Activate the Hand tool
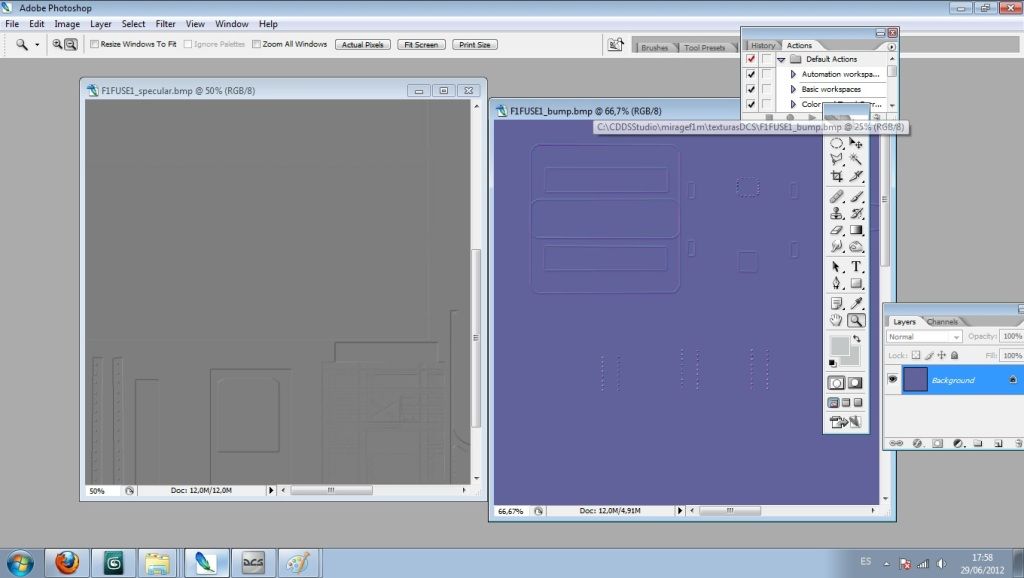Image resolution: width=1024 pixels, height=578 pixels. click(837, 321)
